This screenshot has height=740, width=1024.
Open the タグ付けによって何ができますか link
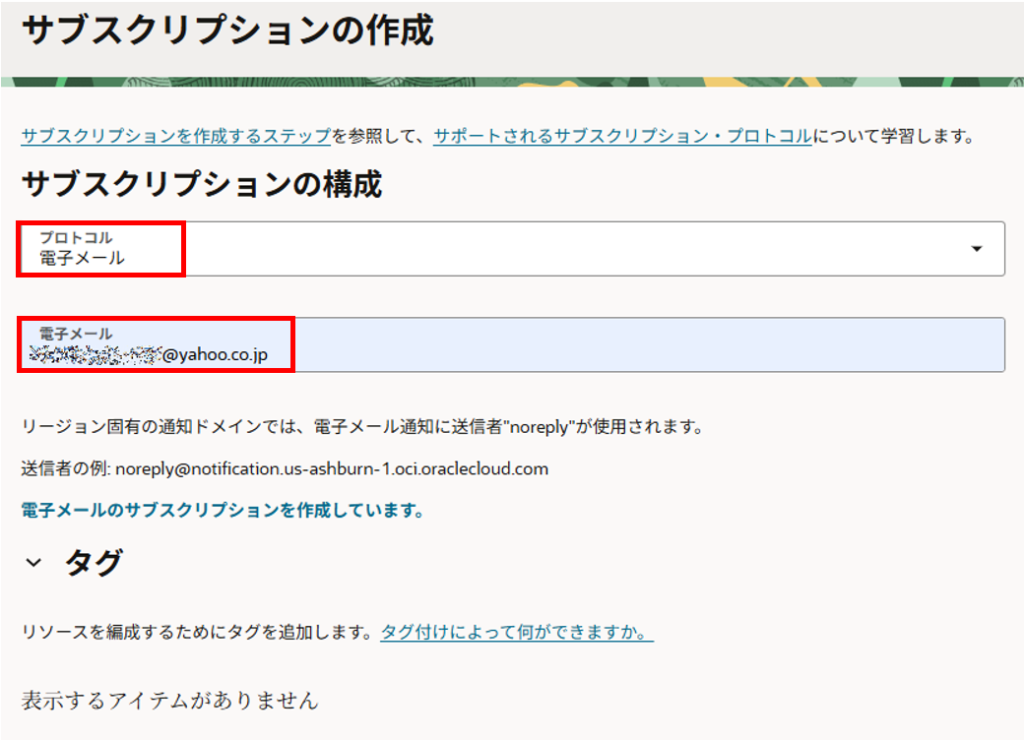[x=516, y=633]
